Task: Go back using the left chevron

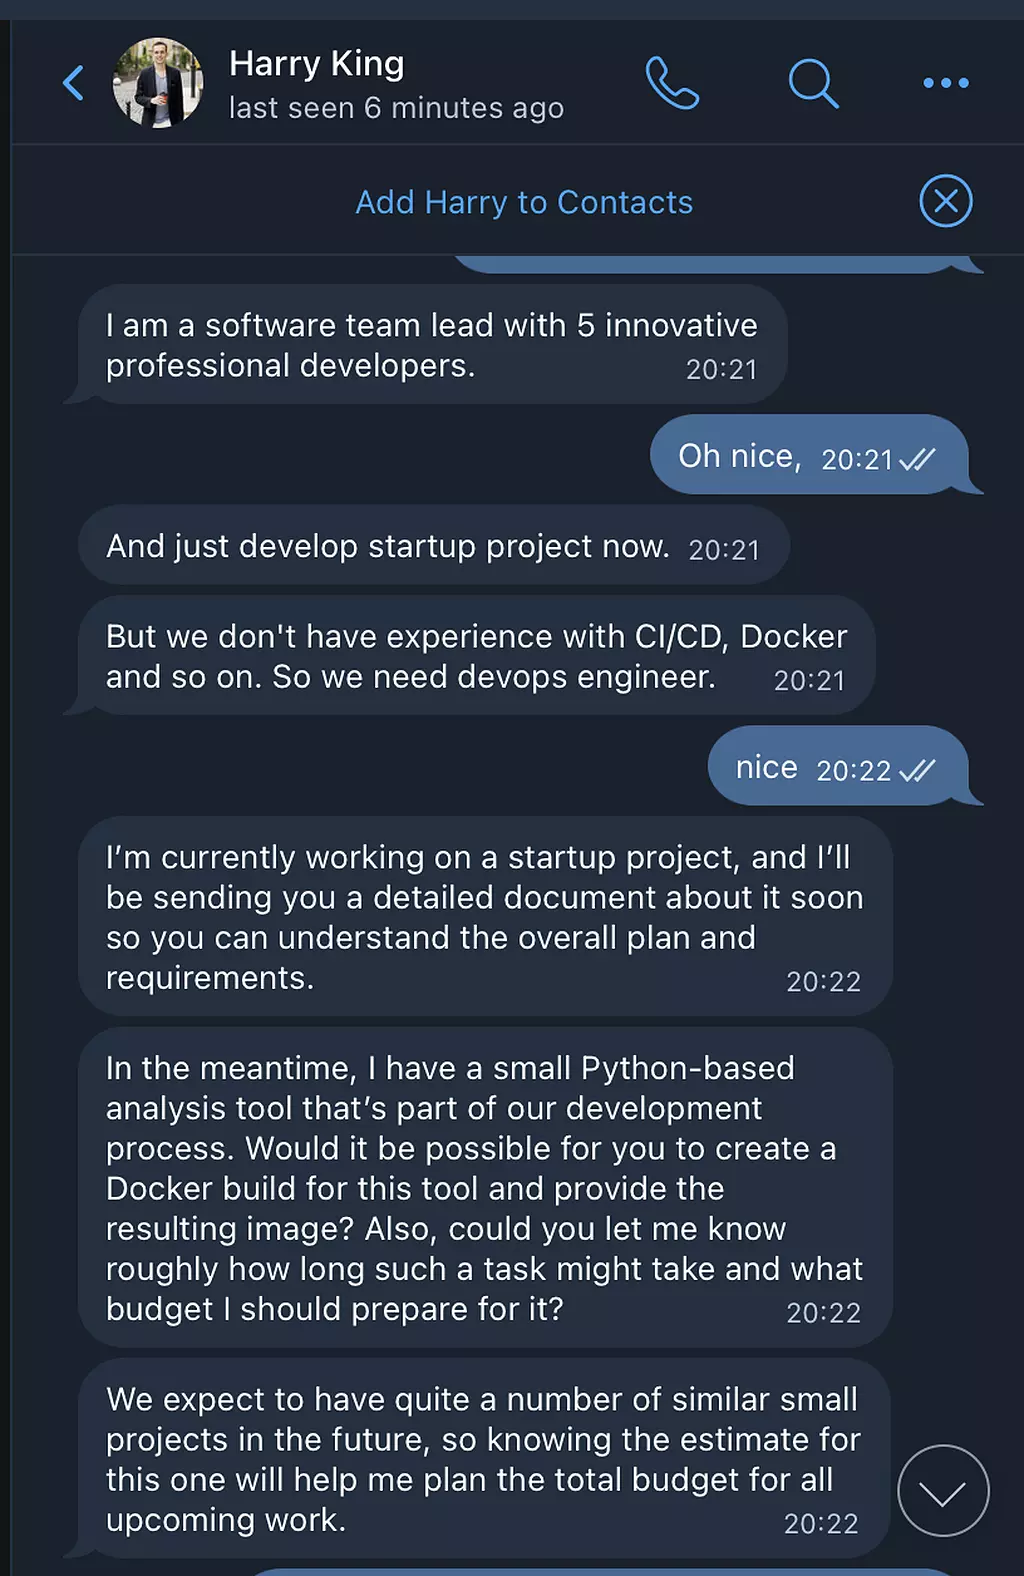Action: click(73, 83)
